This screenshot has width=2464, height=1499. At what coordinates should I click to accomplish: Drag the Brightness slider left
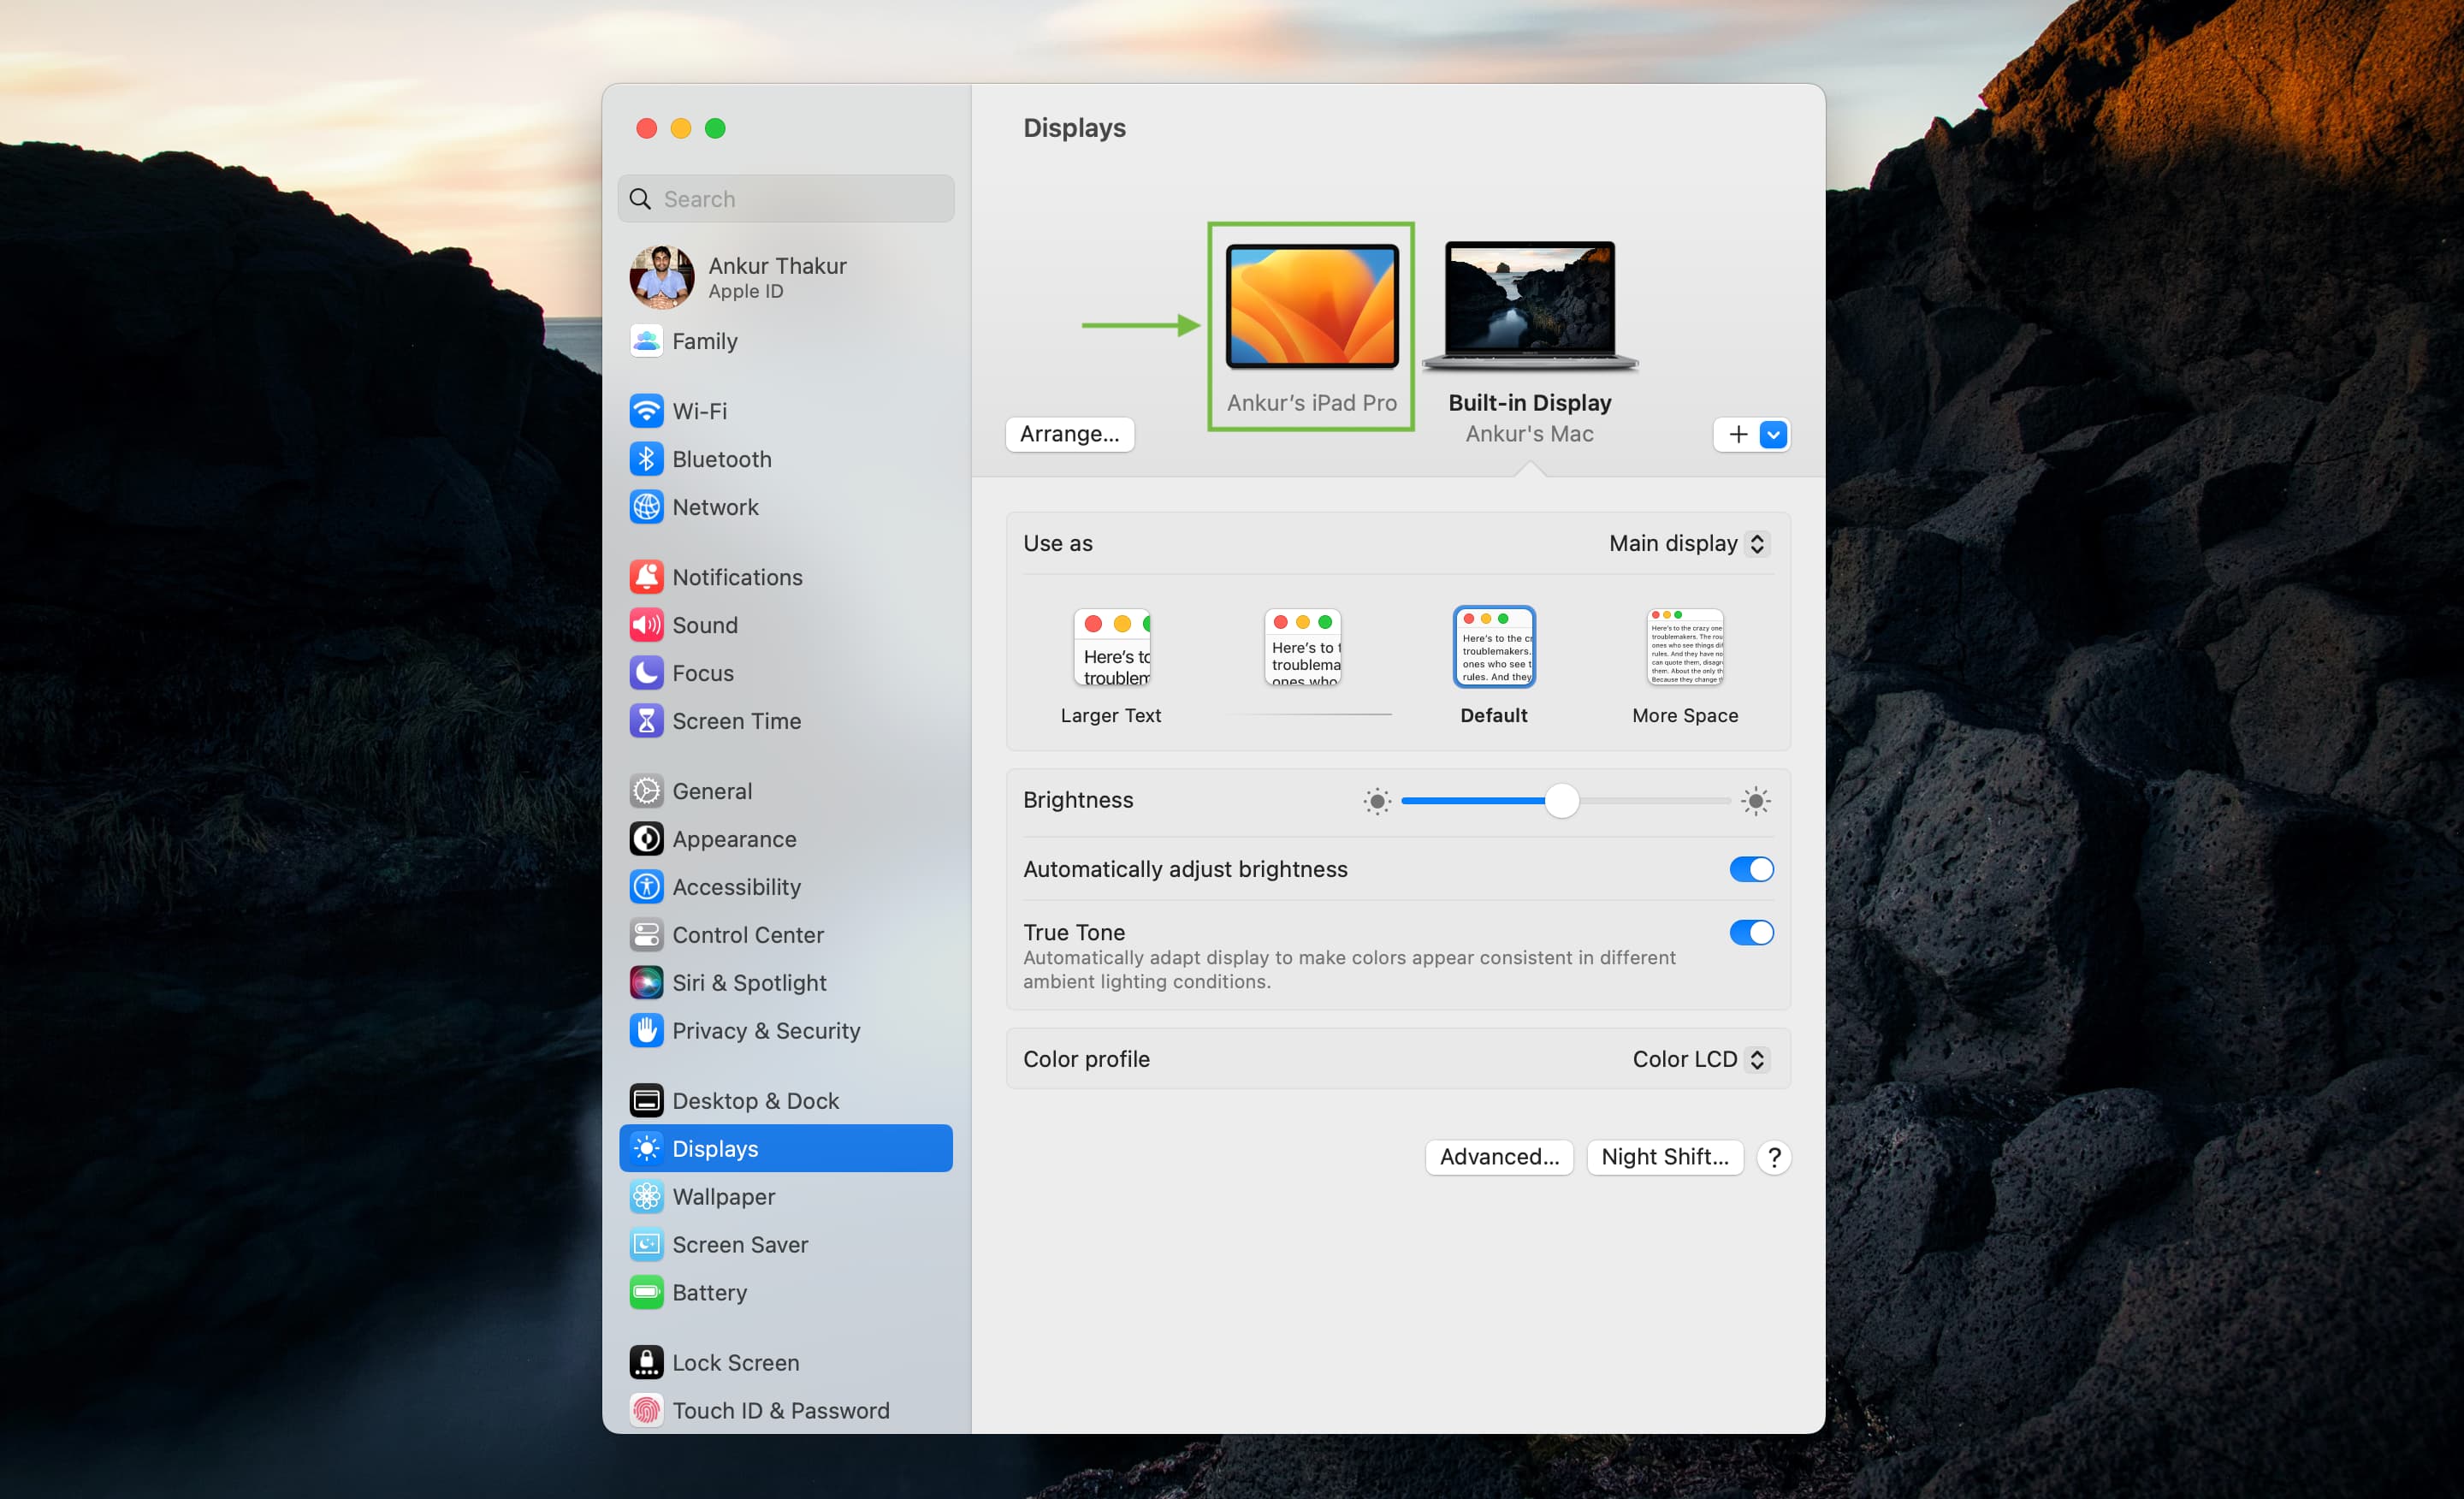(1556, 801)
